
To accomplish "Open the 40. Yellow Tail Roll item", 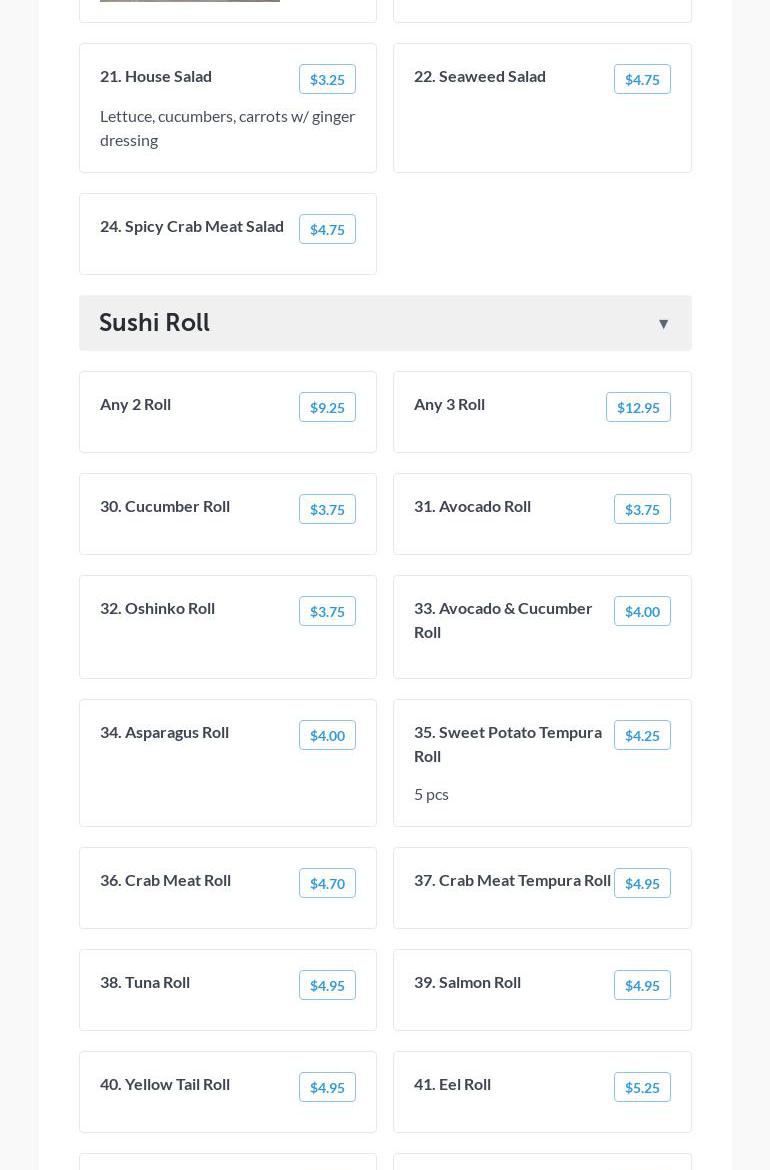I will [x=165, y=1084].
